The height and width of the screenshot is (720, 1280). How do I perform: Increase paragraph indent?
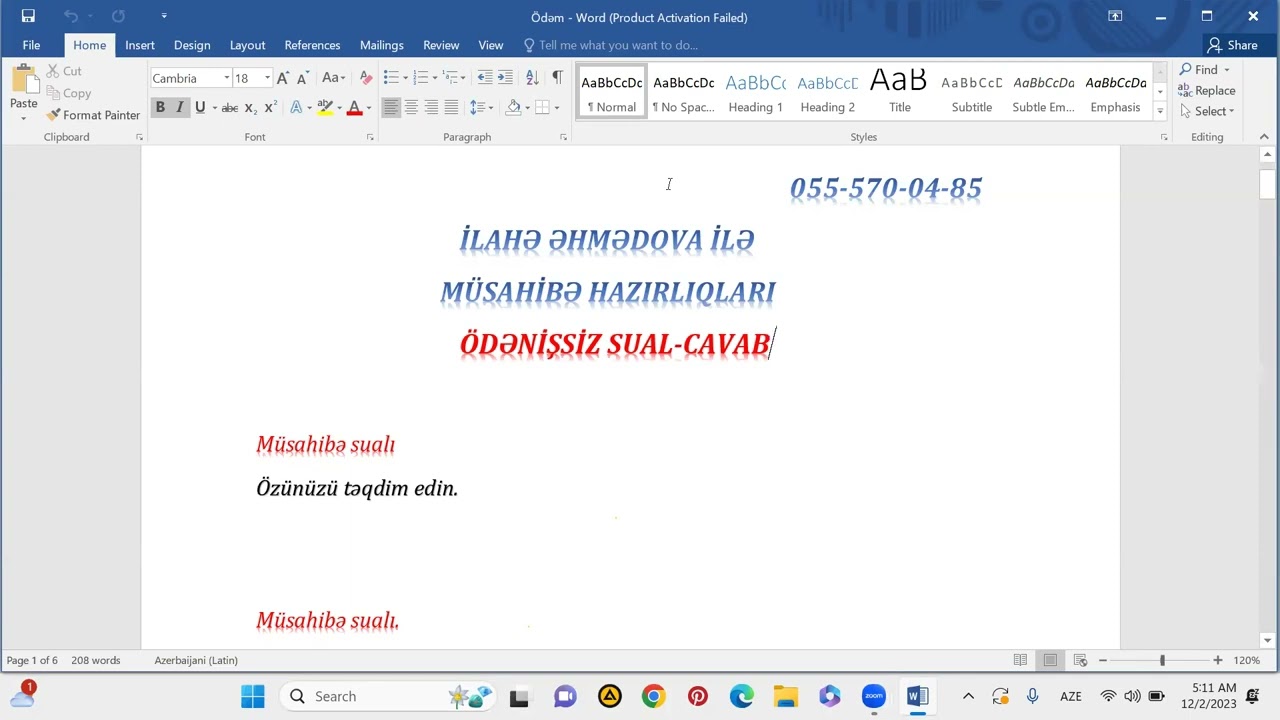pyautogui.click(x=506, y=78)
